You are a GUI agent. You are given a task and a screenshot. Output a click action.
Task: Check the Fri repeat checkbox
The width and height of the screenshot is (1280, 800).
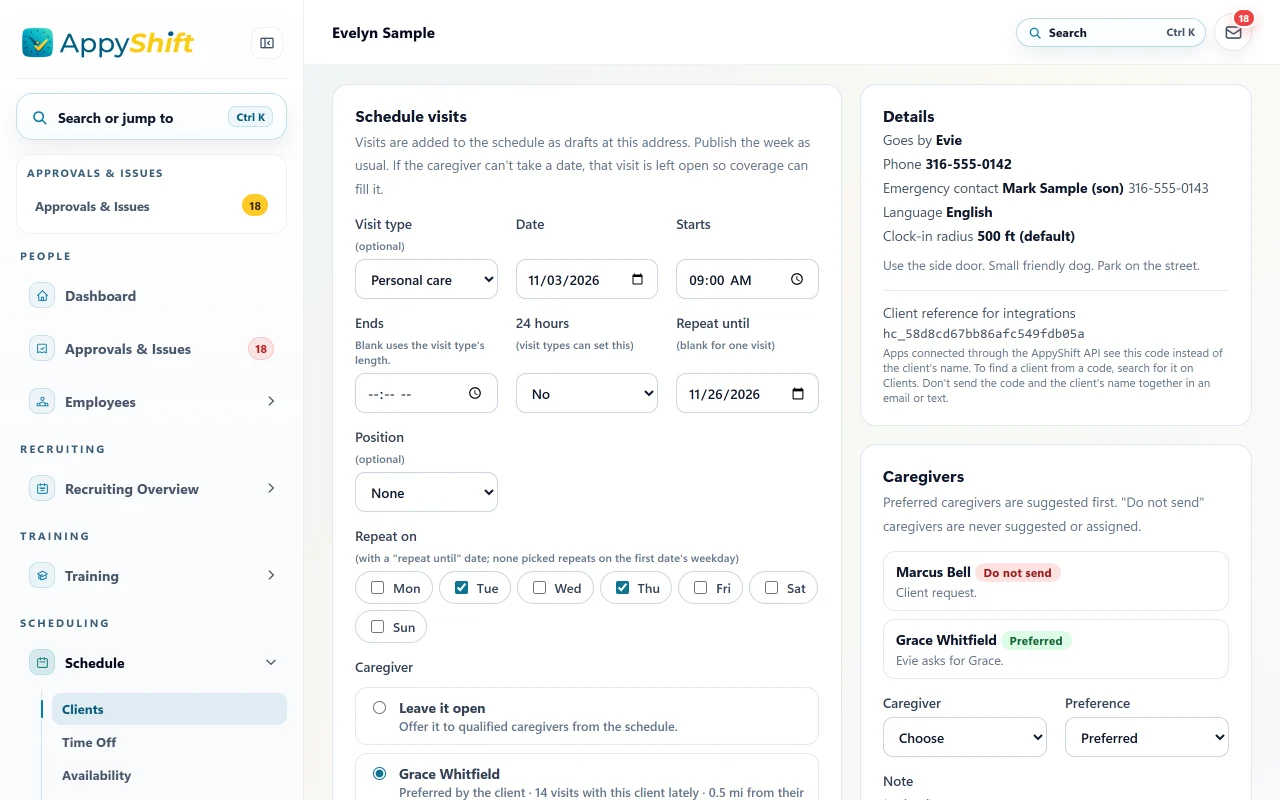tap(700, 588)
